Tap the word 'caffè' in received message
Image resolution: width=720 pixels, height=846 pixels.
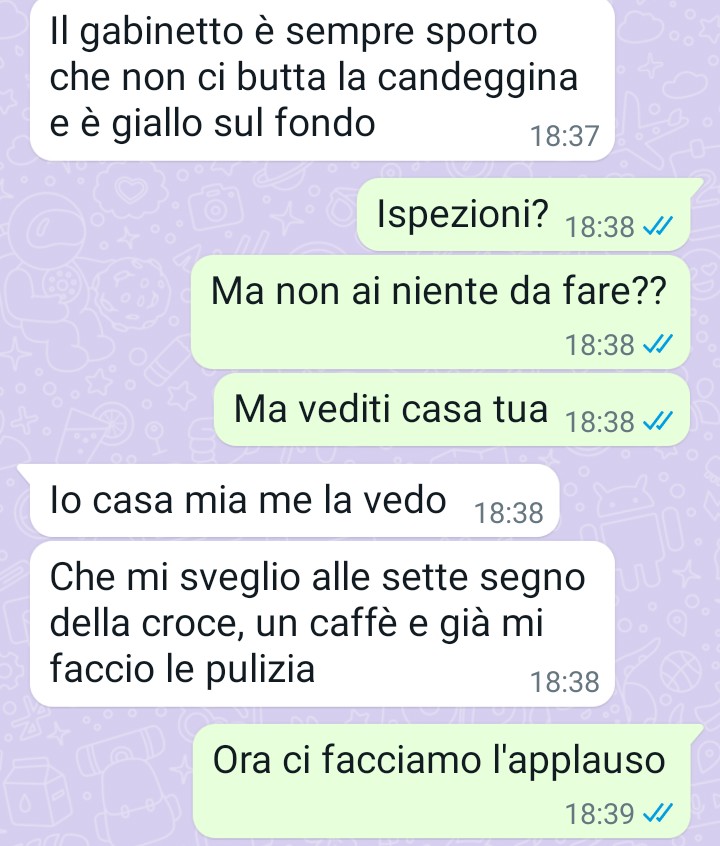tap(352, 624)
